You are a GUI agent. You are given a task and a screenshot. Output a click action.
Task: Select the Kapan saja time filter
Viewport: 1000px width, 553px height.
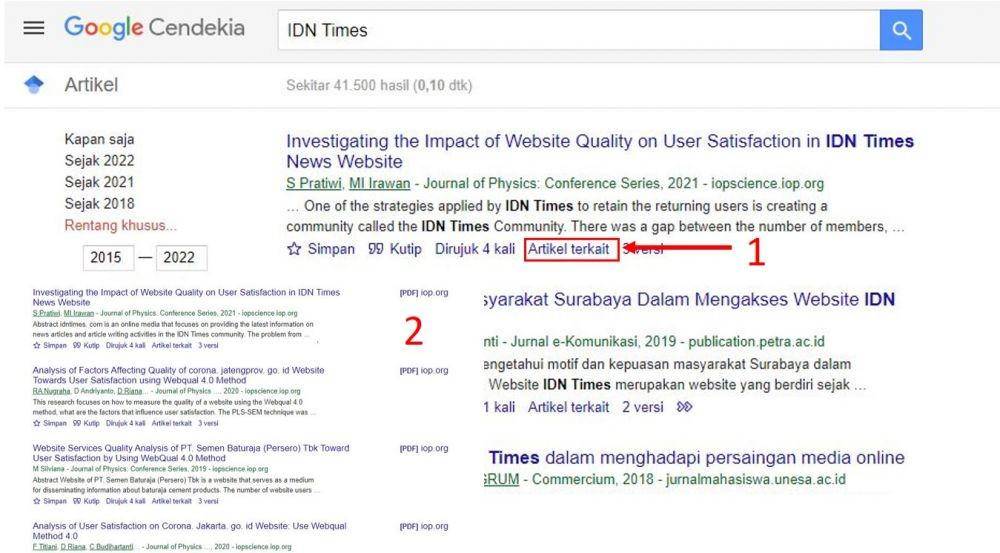99,139
